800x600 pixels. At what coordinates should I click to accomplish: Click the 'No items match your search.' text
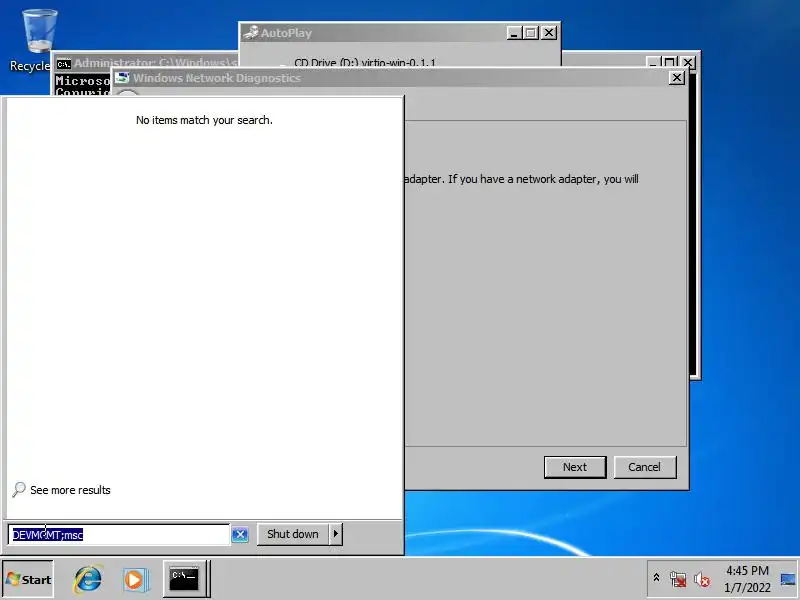point(204,120)
